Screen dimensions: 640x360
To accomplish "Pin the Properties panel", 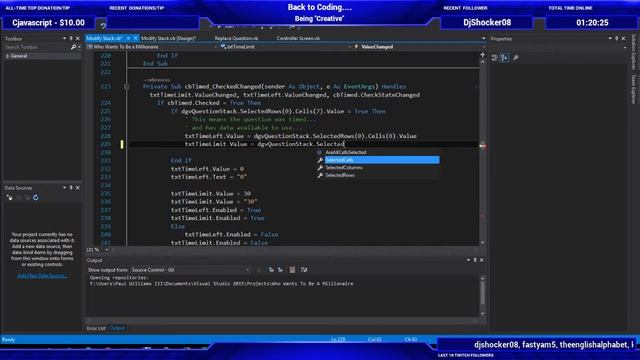I will [617, 38].
